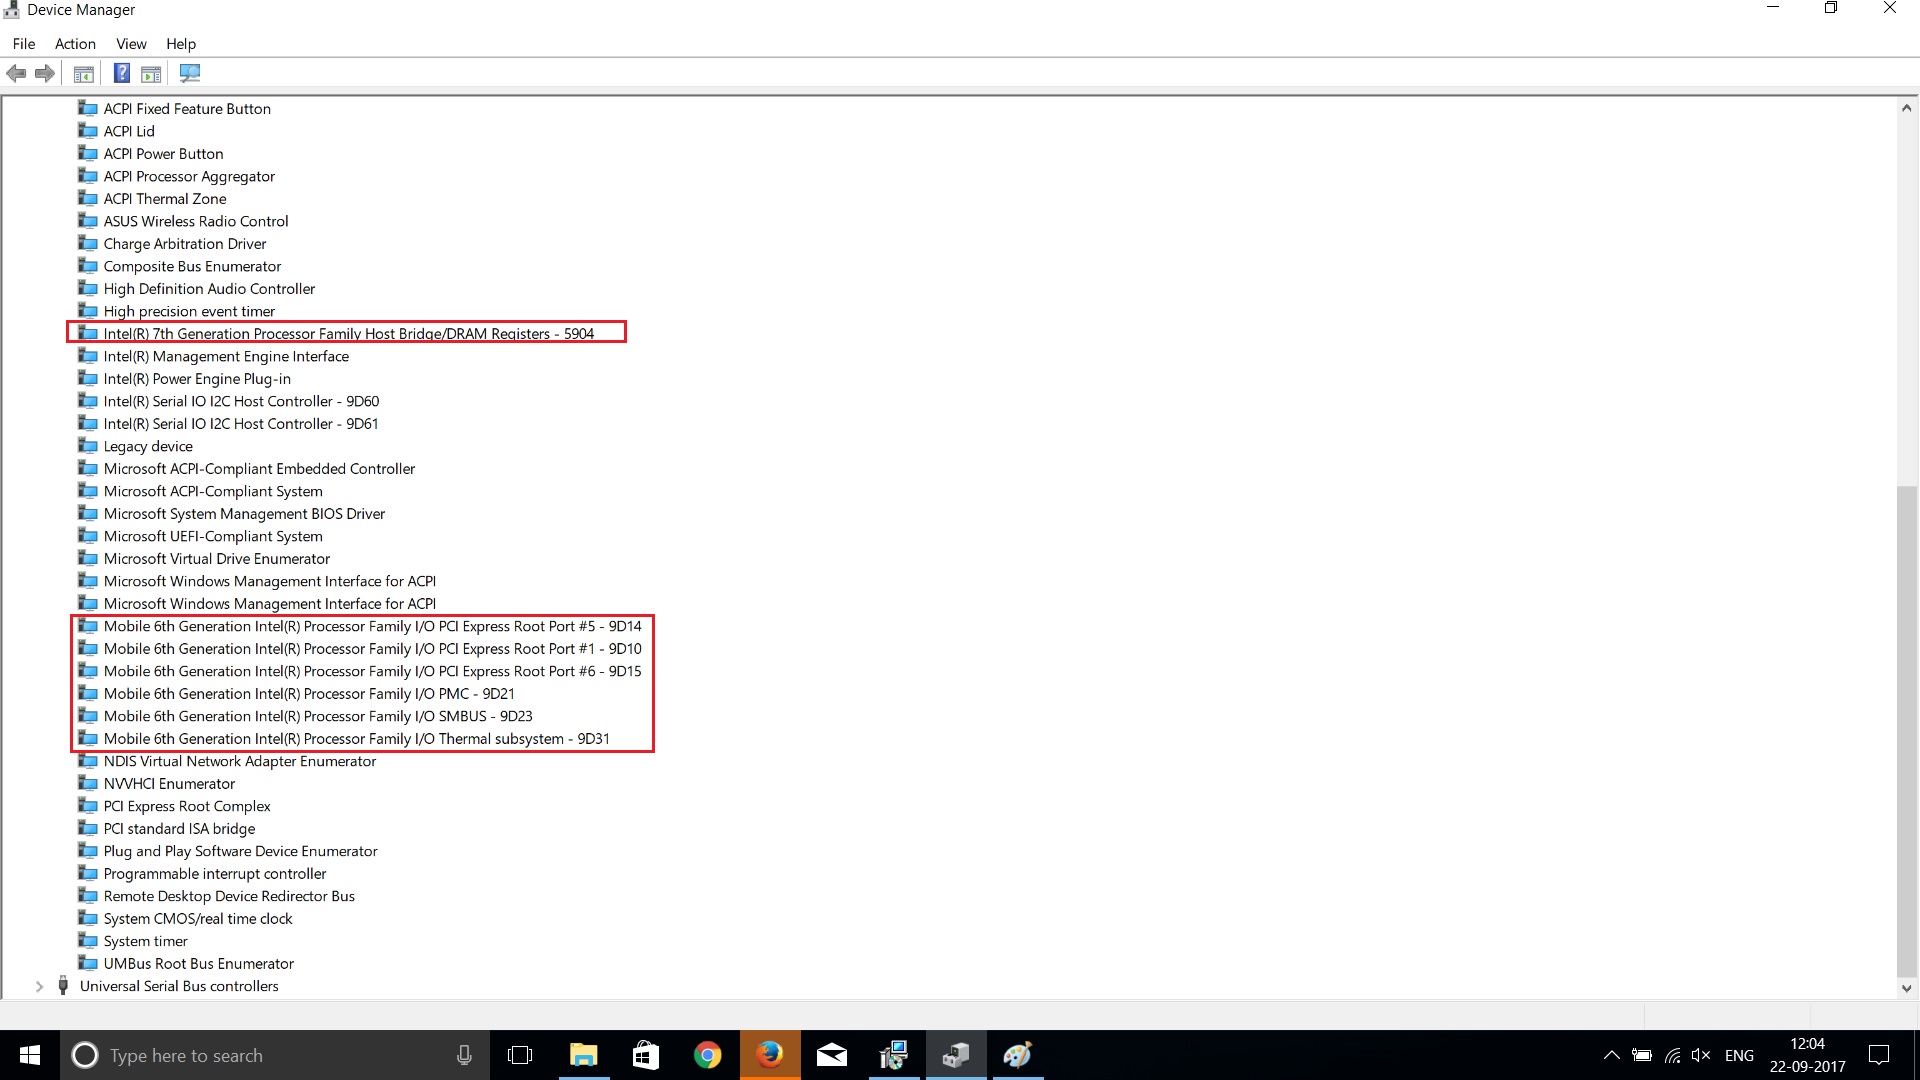The image size is (1920, 1080).
Task: Select PCI Express Root Complex
Action: tap(187, 806)
